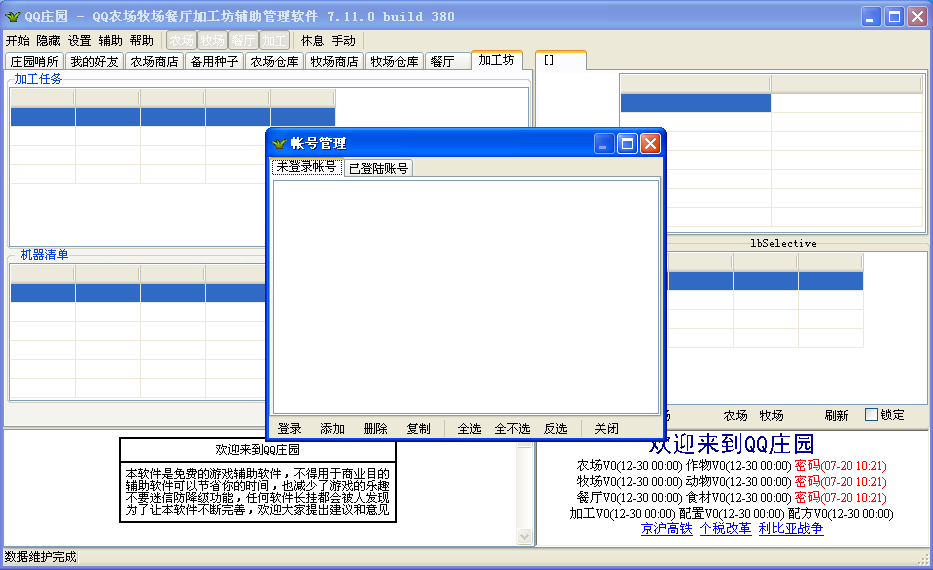This screenshot has width=933, height=570.
Task: Open the 隐藏 menu
Action: (48, 40)
